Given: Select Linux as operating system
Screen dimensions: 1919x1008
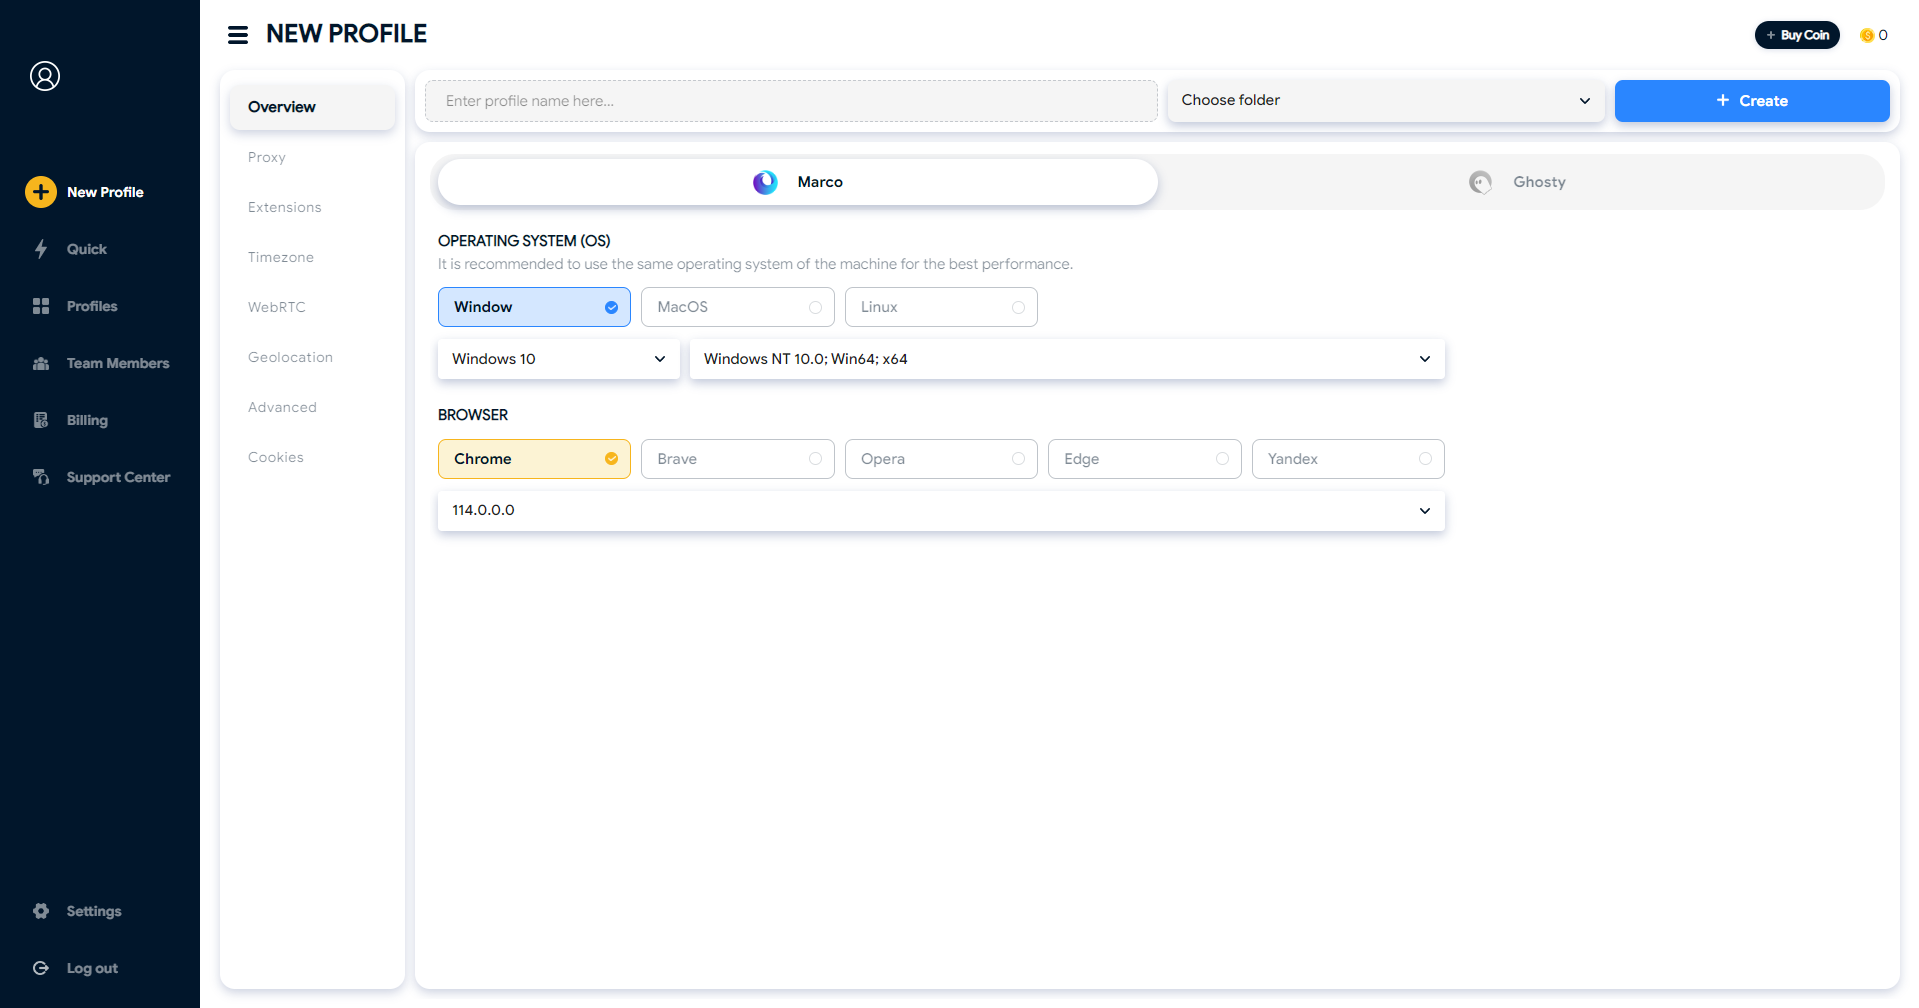Looking at the screenshot, I should pos(940,307).
